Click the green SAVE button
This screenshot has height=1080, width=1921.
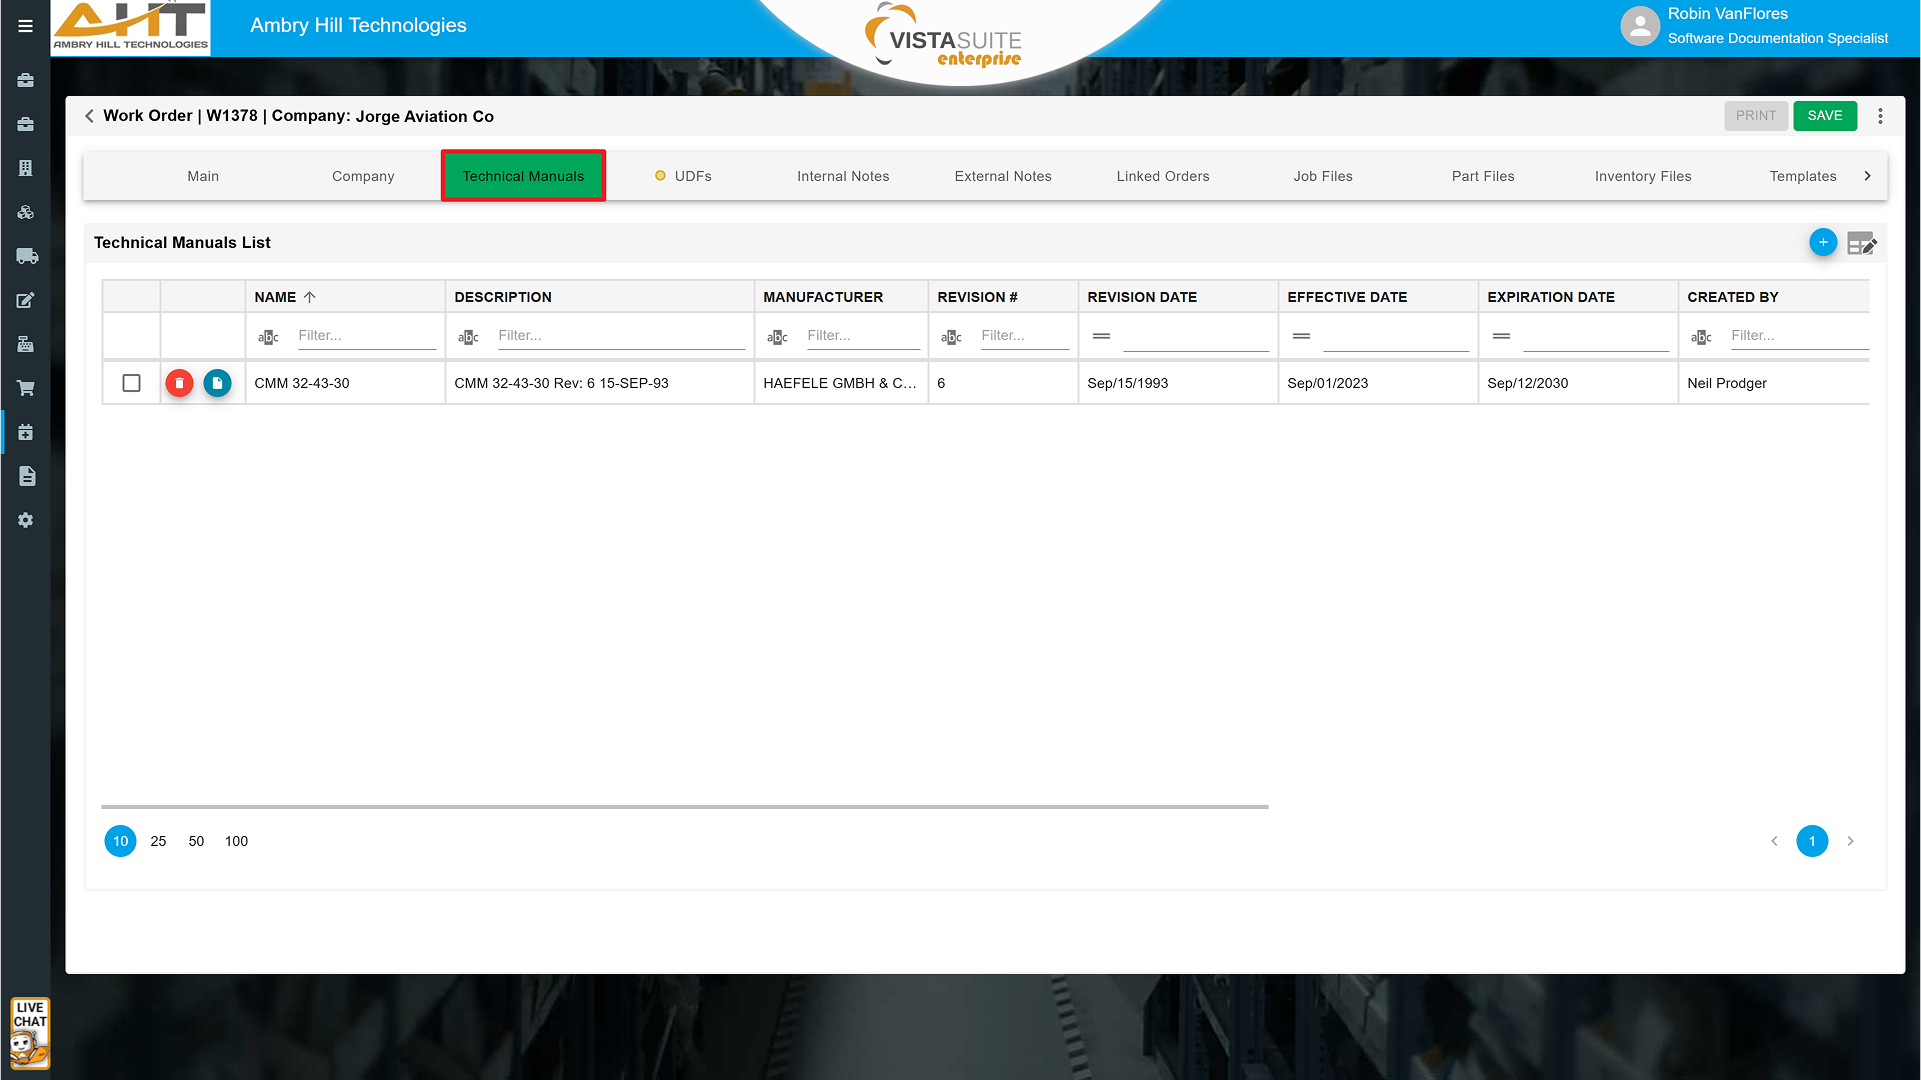click(1824, 116)
